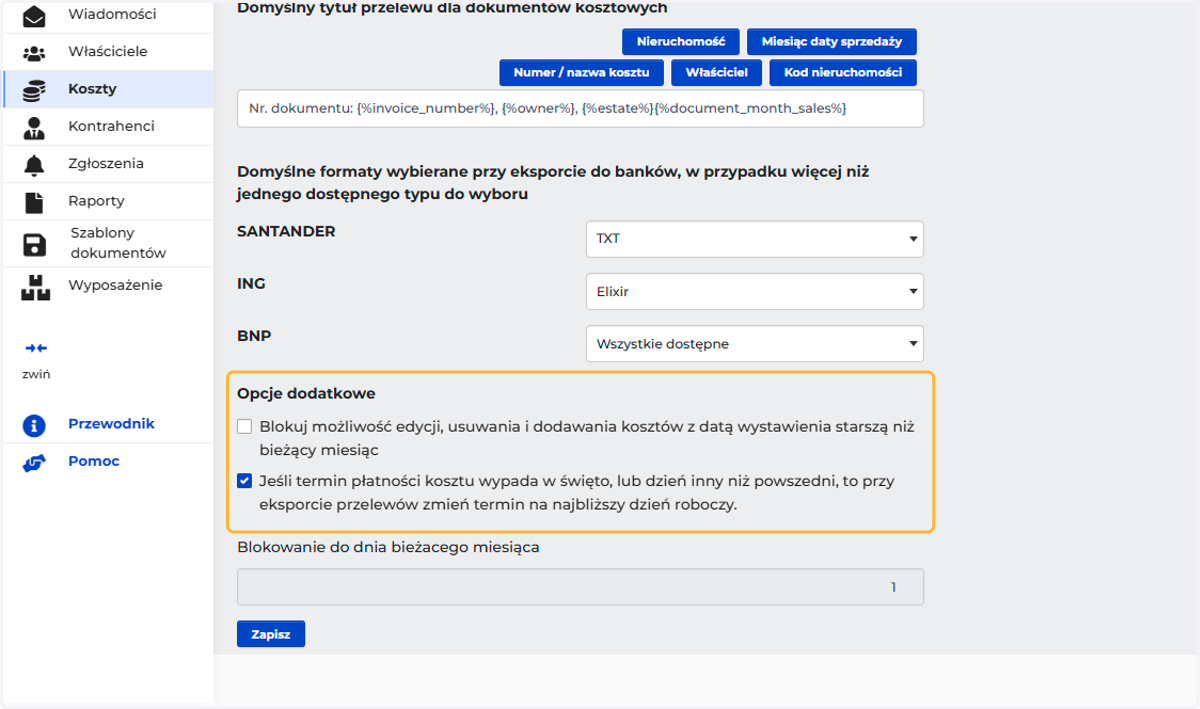
Task: Click the Właściciele people icon
Action: [x=34, y=52]
